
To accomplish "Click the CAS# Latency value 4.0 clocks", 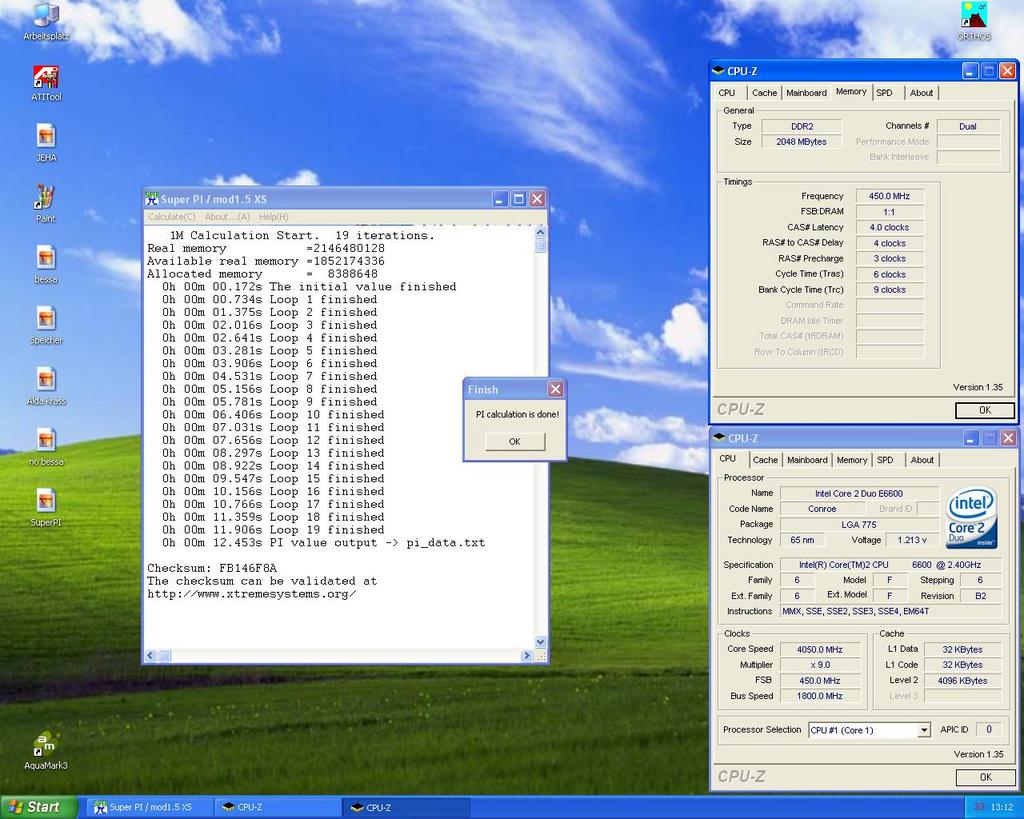I will (x=889, y=227).
